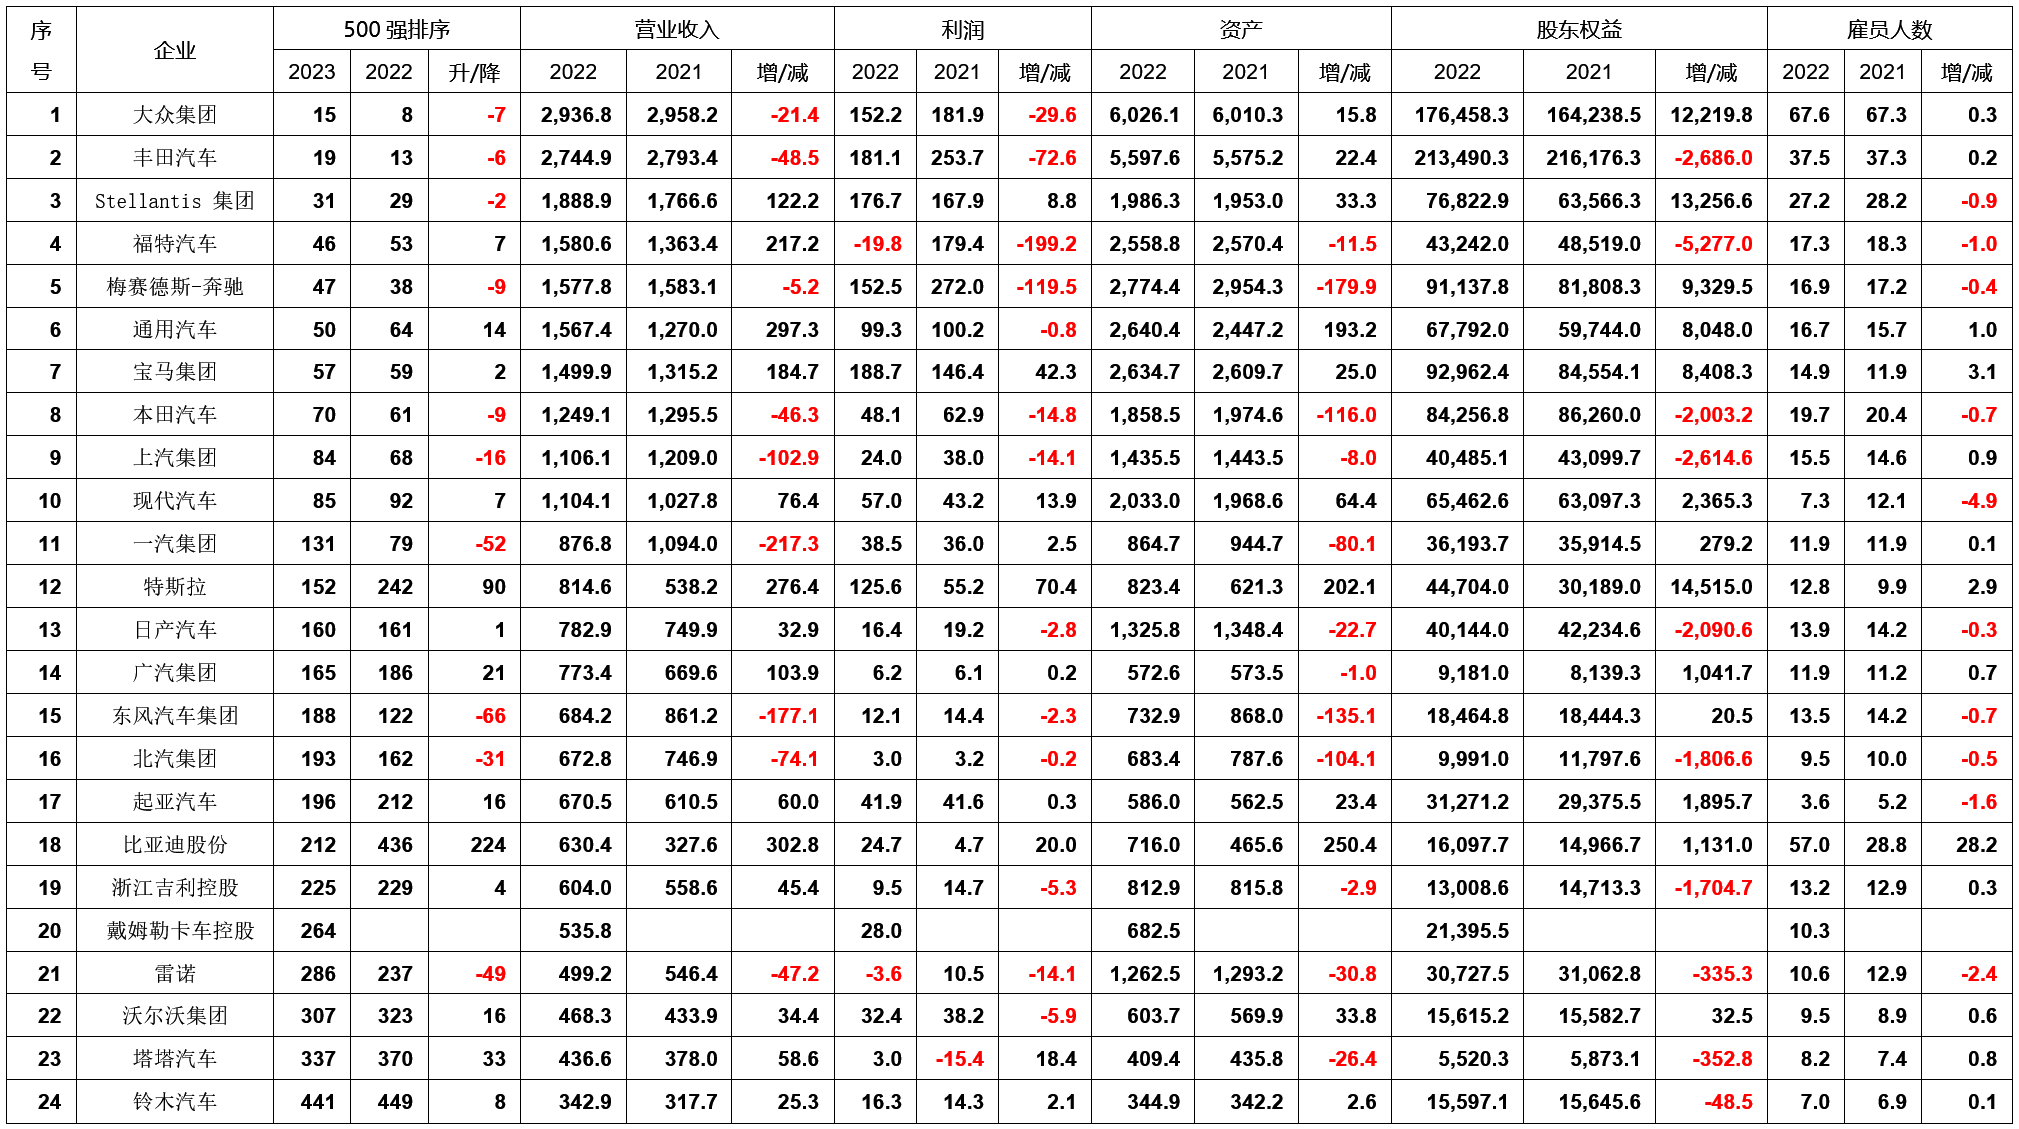Select the 广汽集团 cell

[x=175, y=673]
